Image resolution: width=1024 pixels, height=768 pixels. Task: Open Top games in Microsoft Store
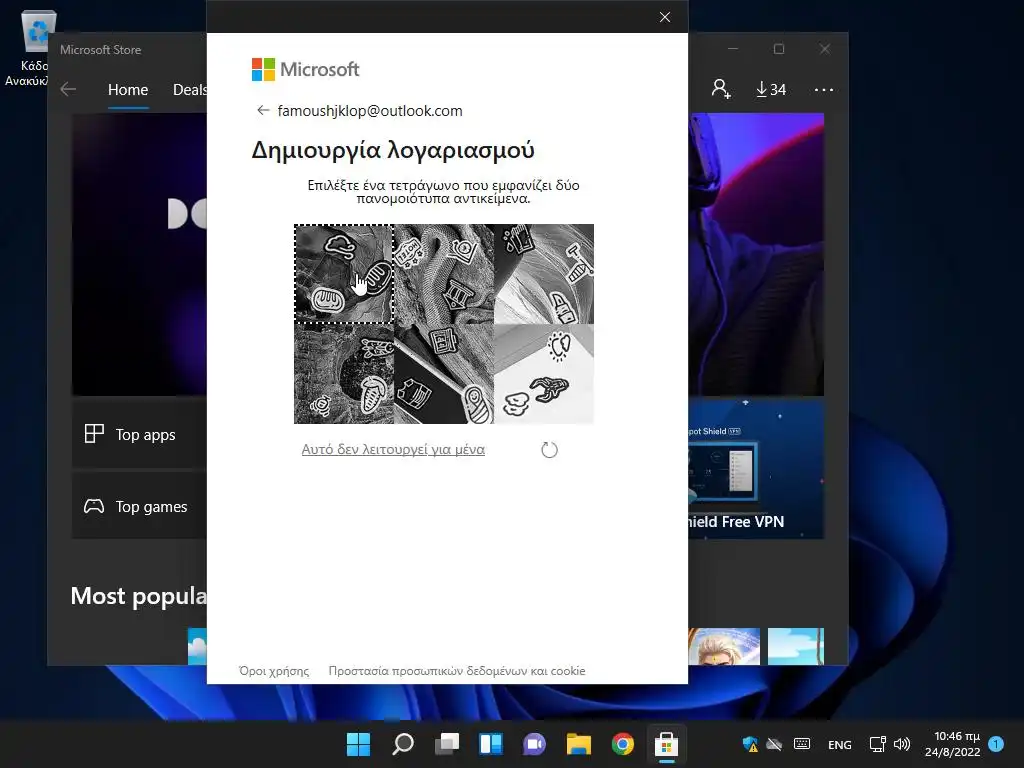[139, 506]
